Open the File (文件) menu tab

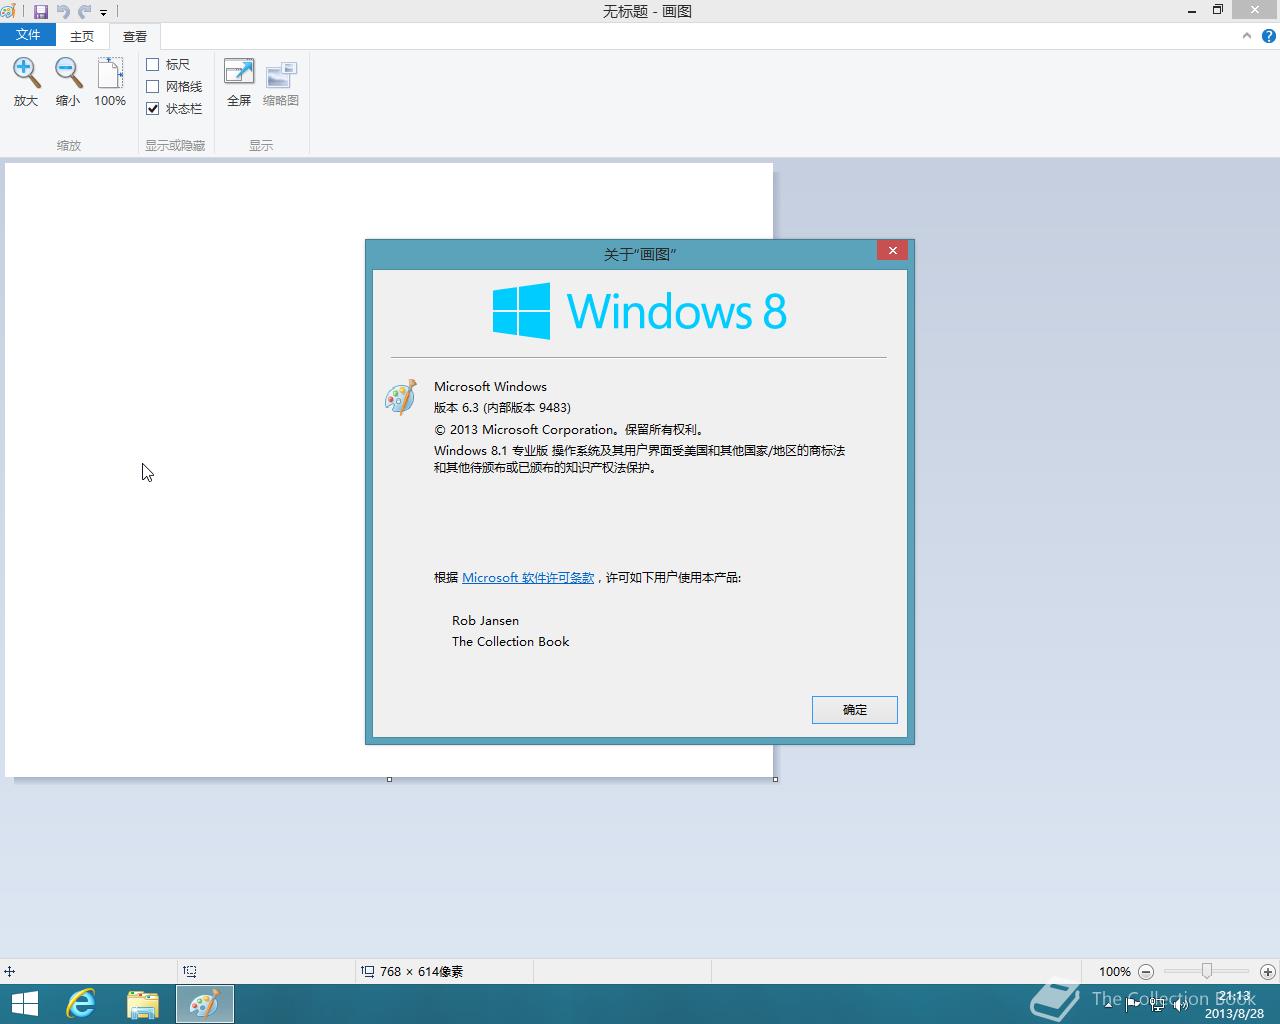tap(28, 35)
